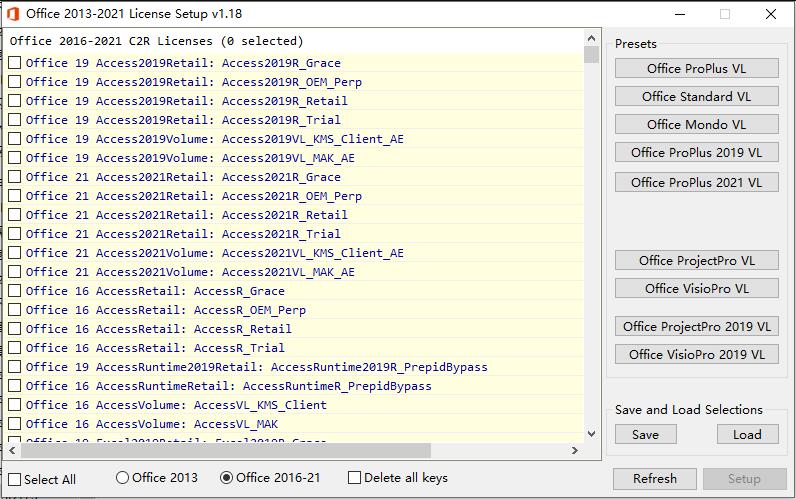Load saved selections with Load button
The image size is (796, 499).
747,435
